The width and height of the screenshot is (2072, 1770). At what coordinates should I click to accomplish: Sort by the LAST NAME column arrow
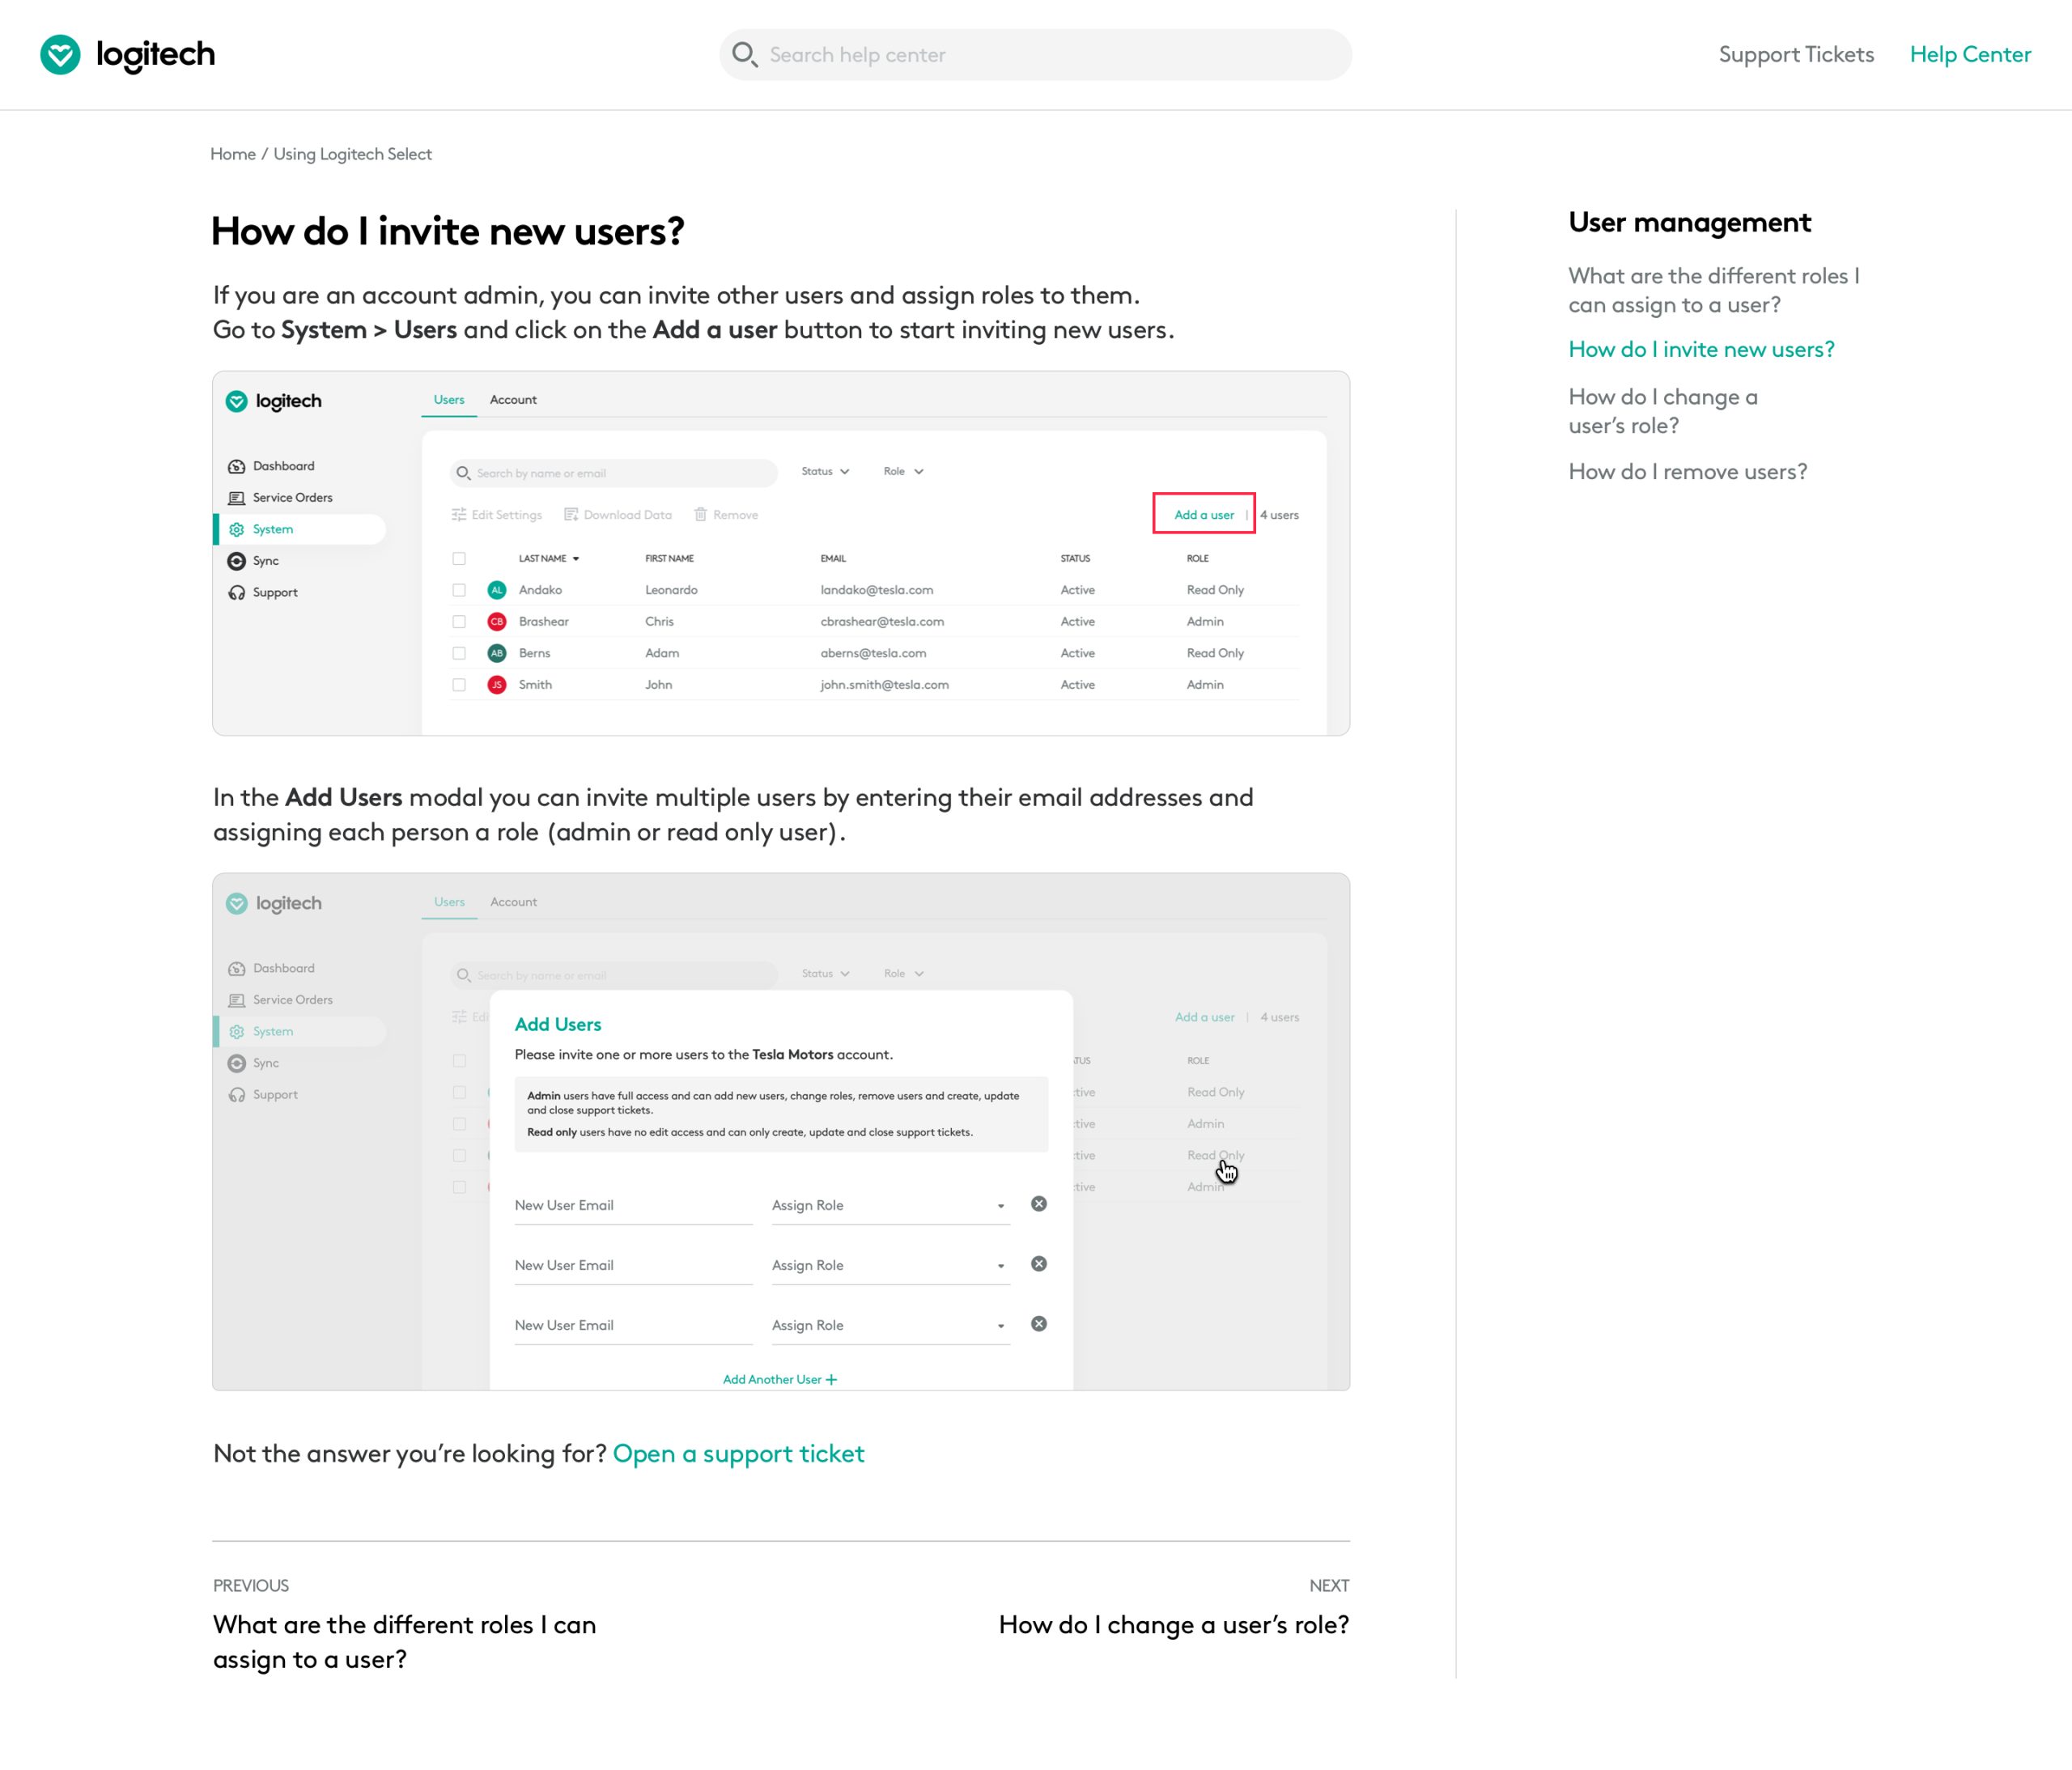[576, 559]
